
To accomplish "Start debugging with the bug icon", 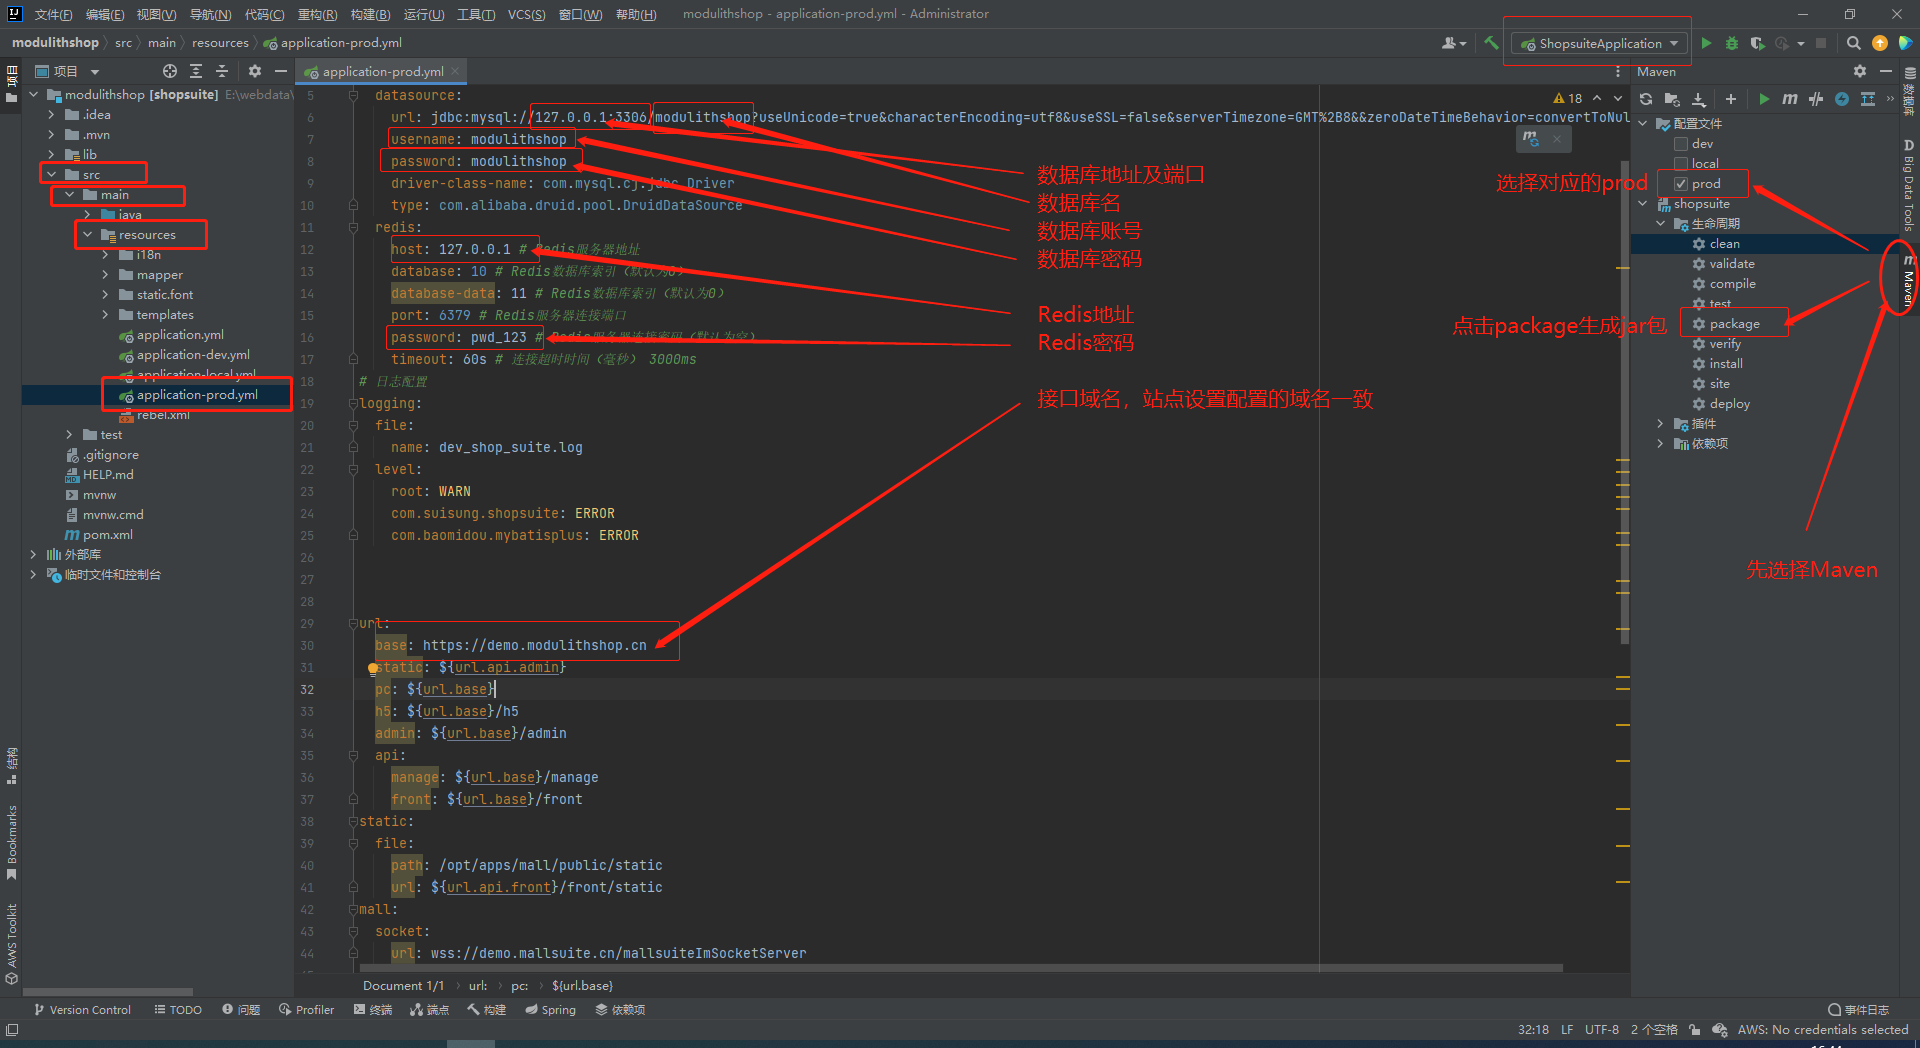I will click(x=1732, y=43).
